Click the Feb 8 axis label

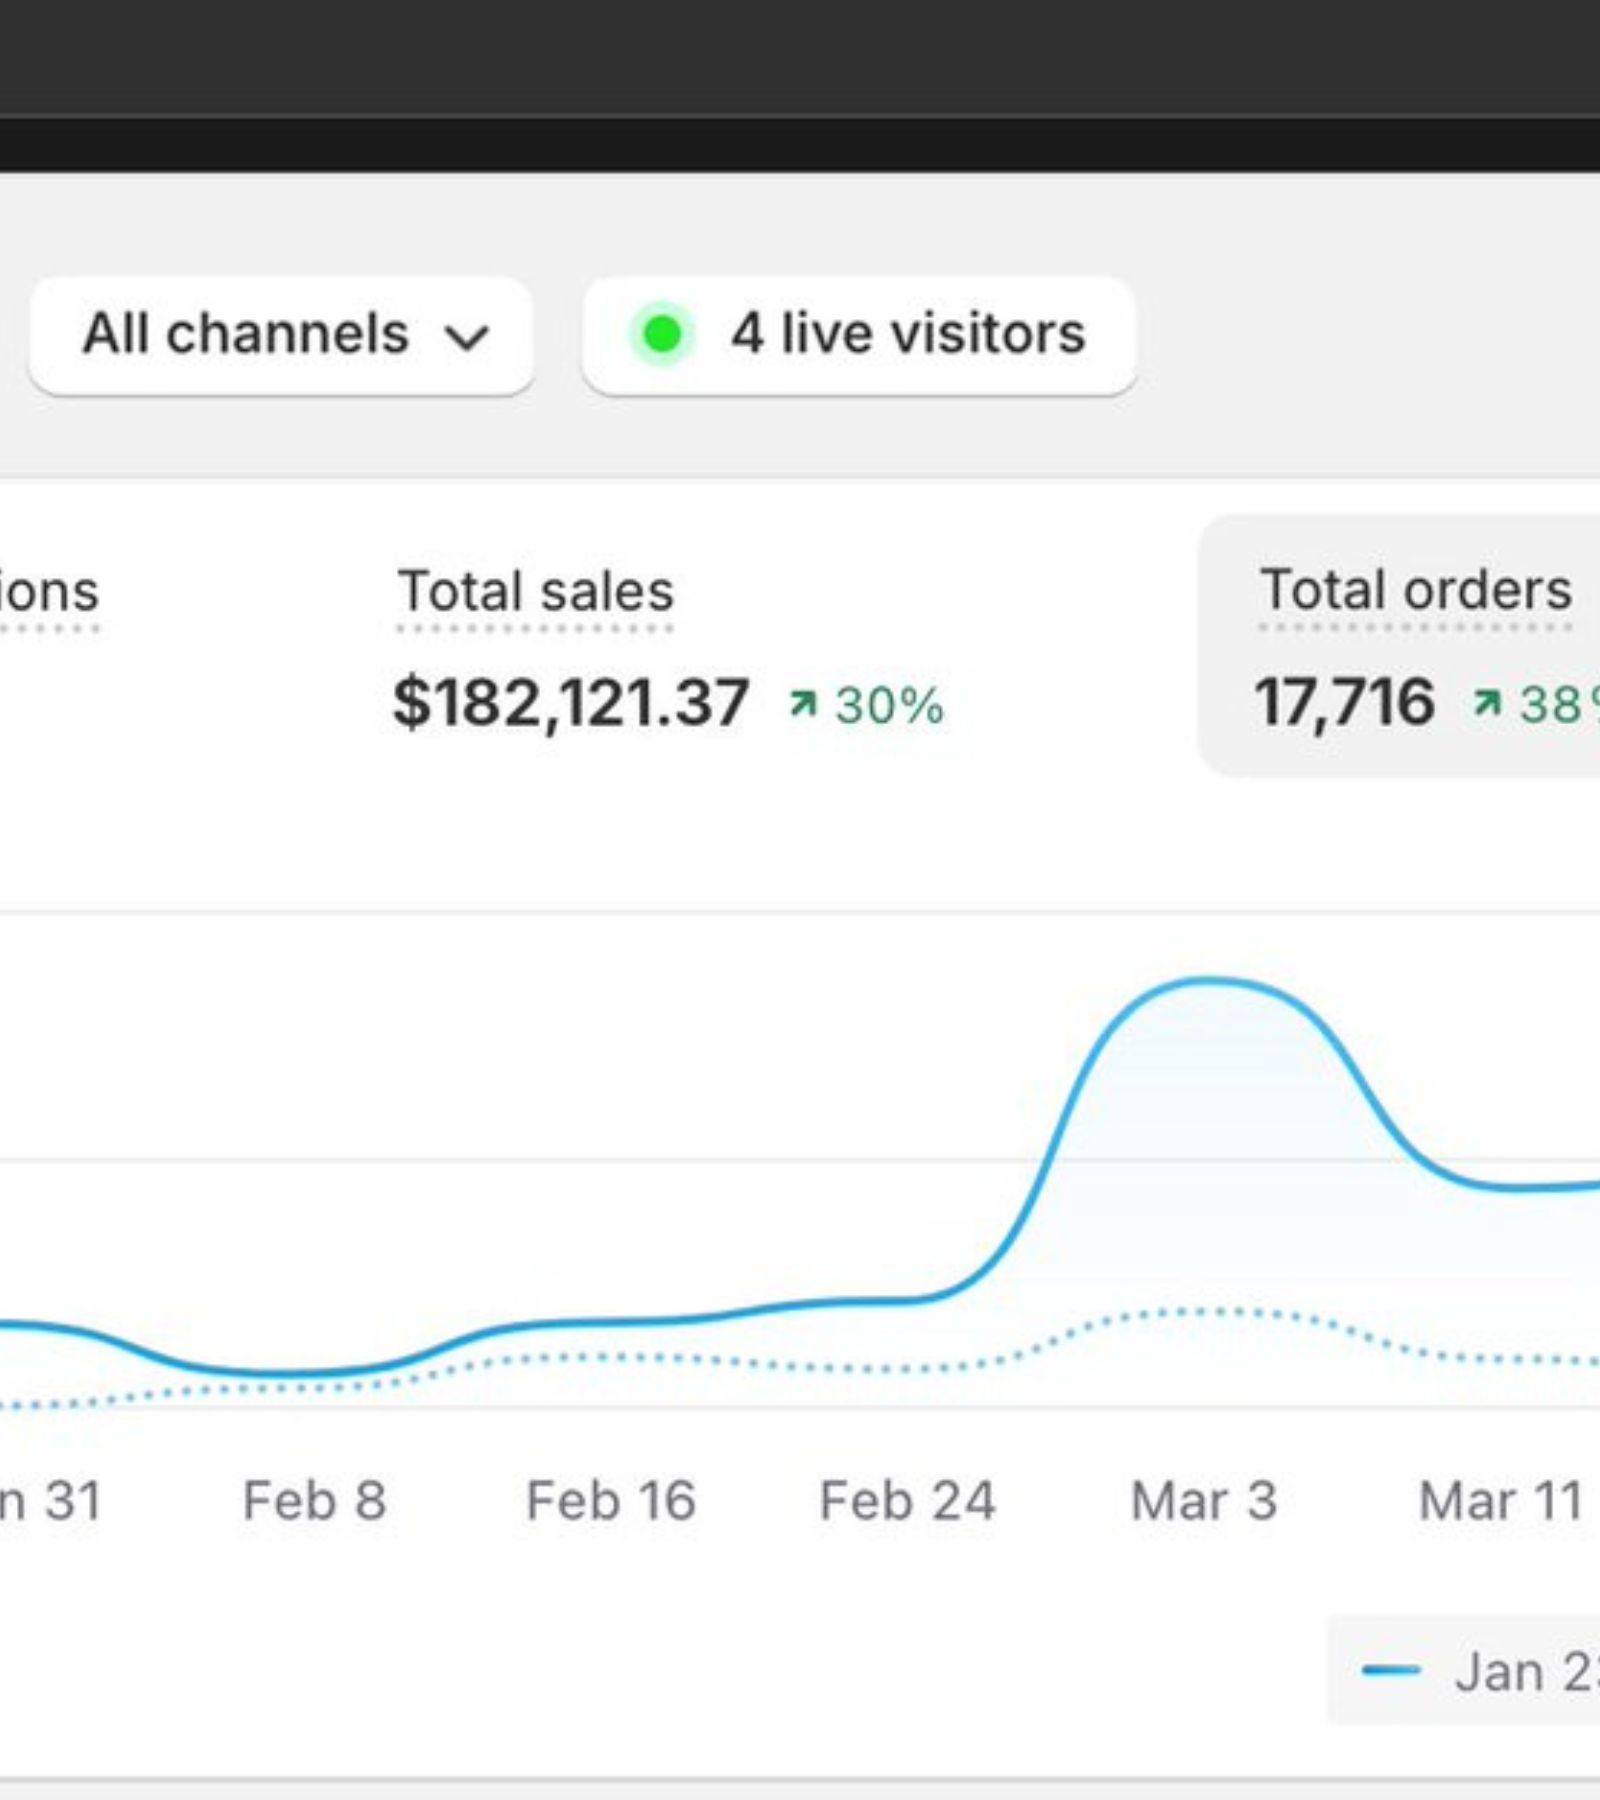click(x=314, y=1501)
